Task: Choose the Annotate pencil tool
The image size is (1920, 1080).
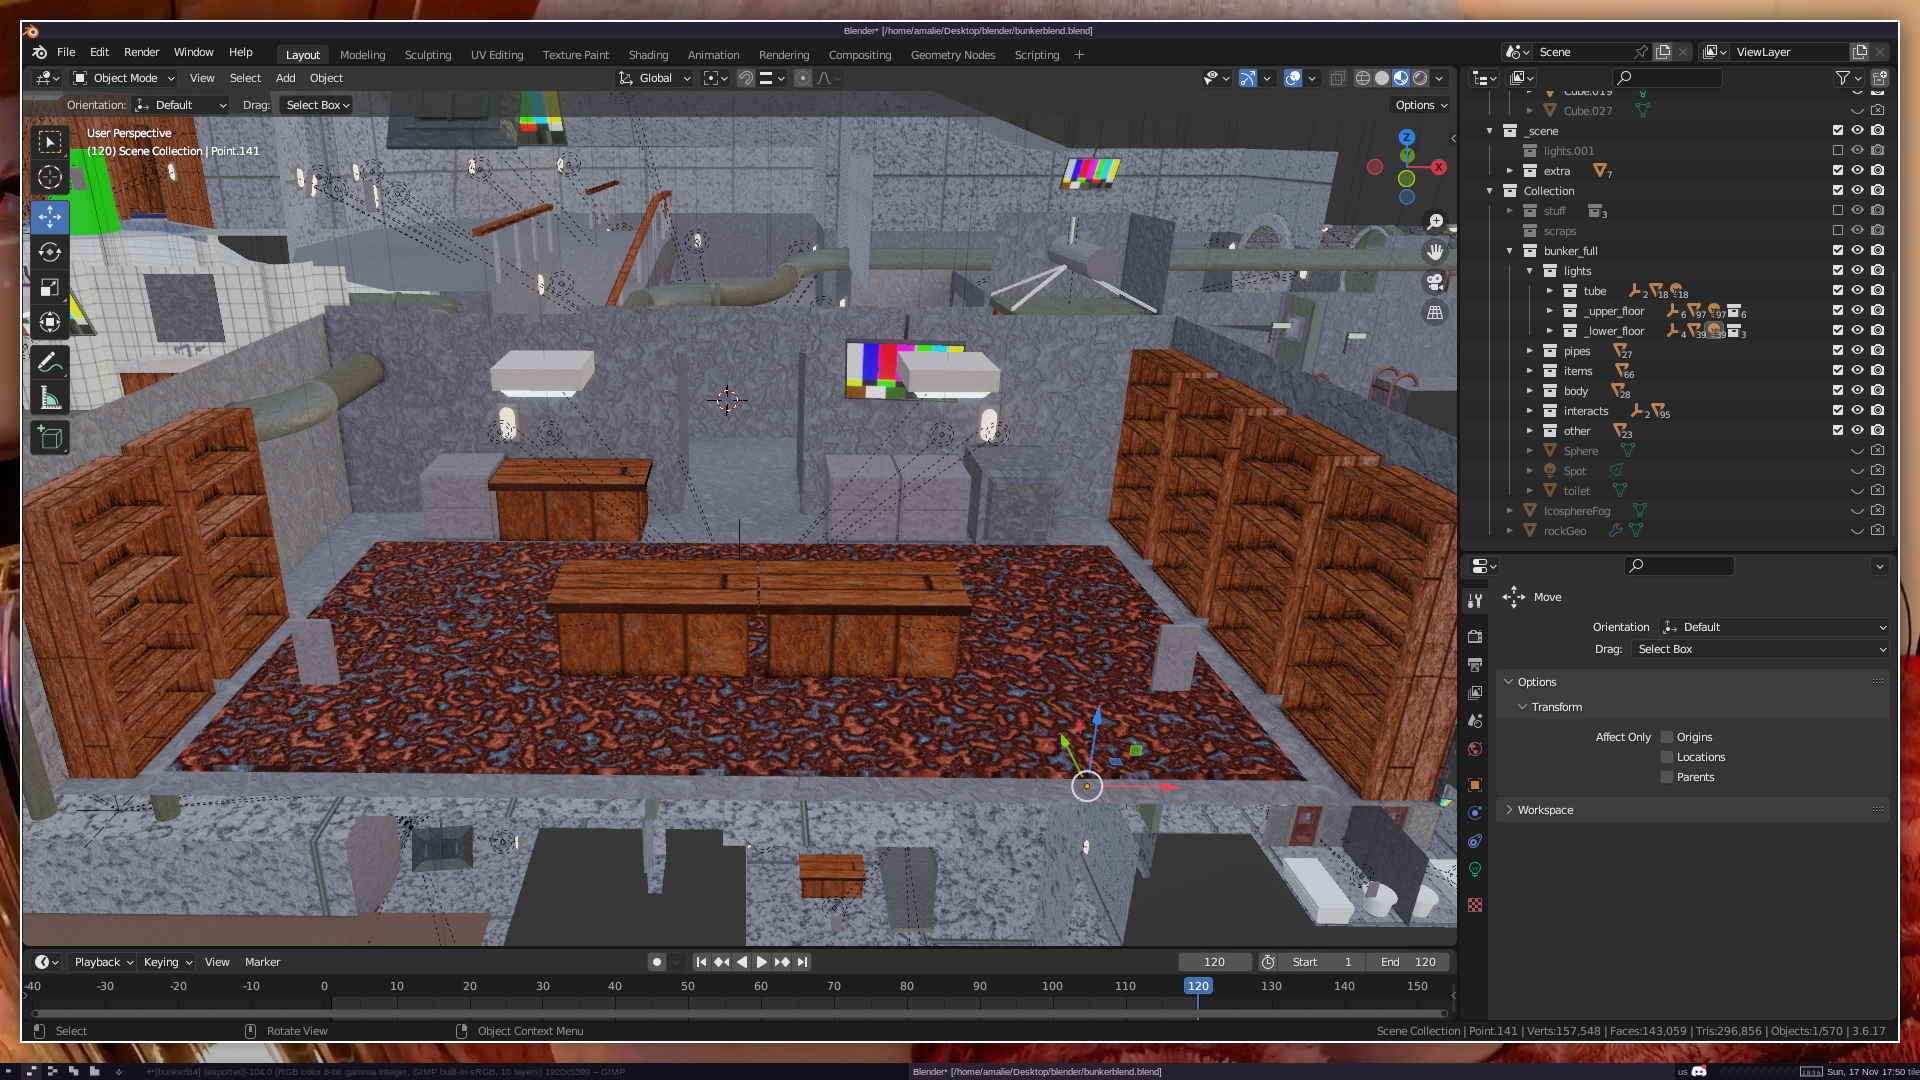Action: click(x=49, y=363)
